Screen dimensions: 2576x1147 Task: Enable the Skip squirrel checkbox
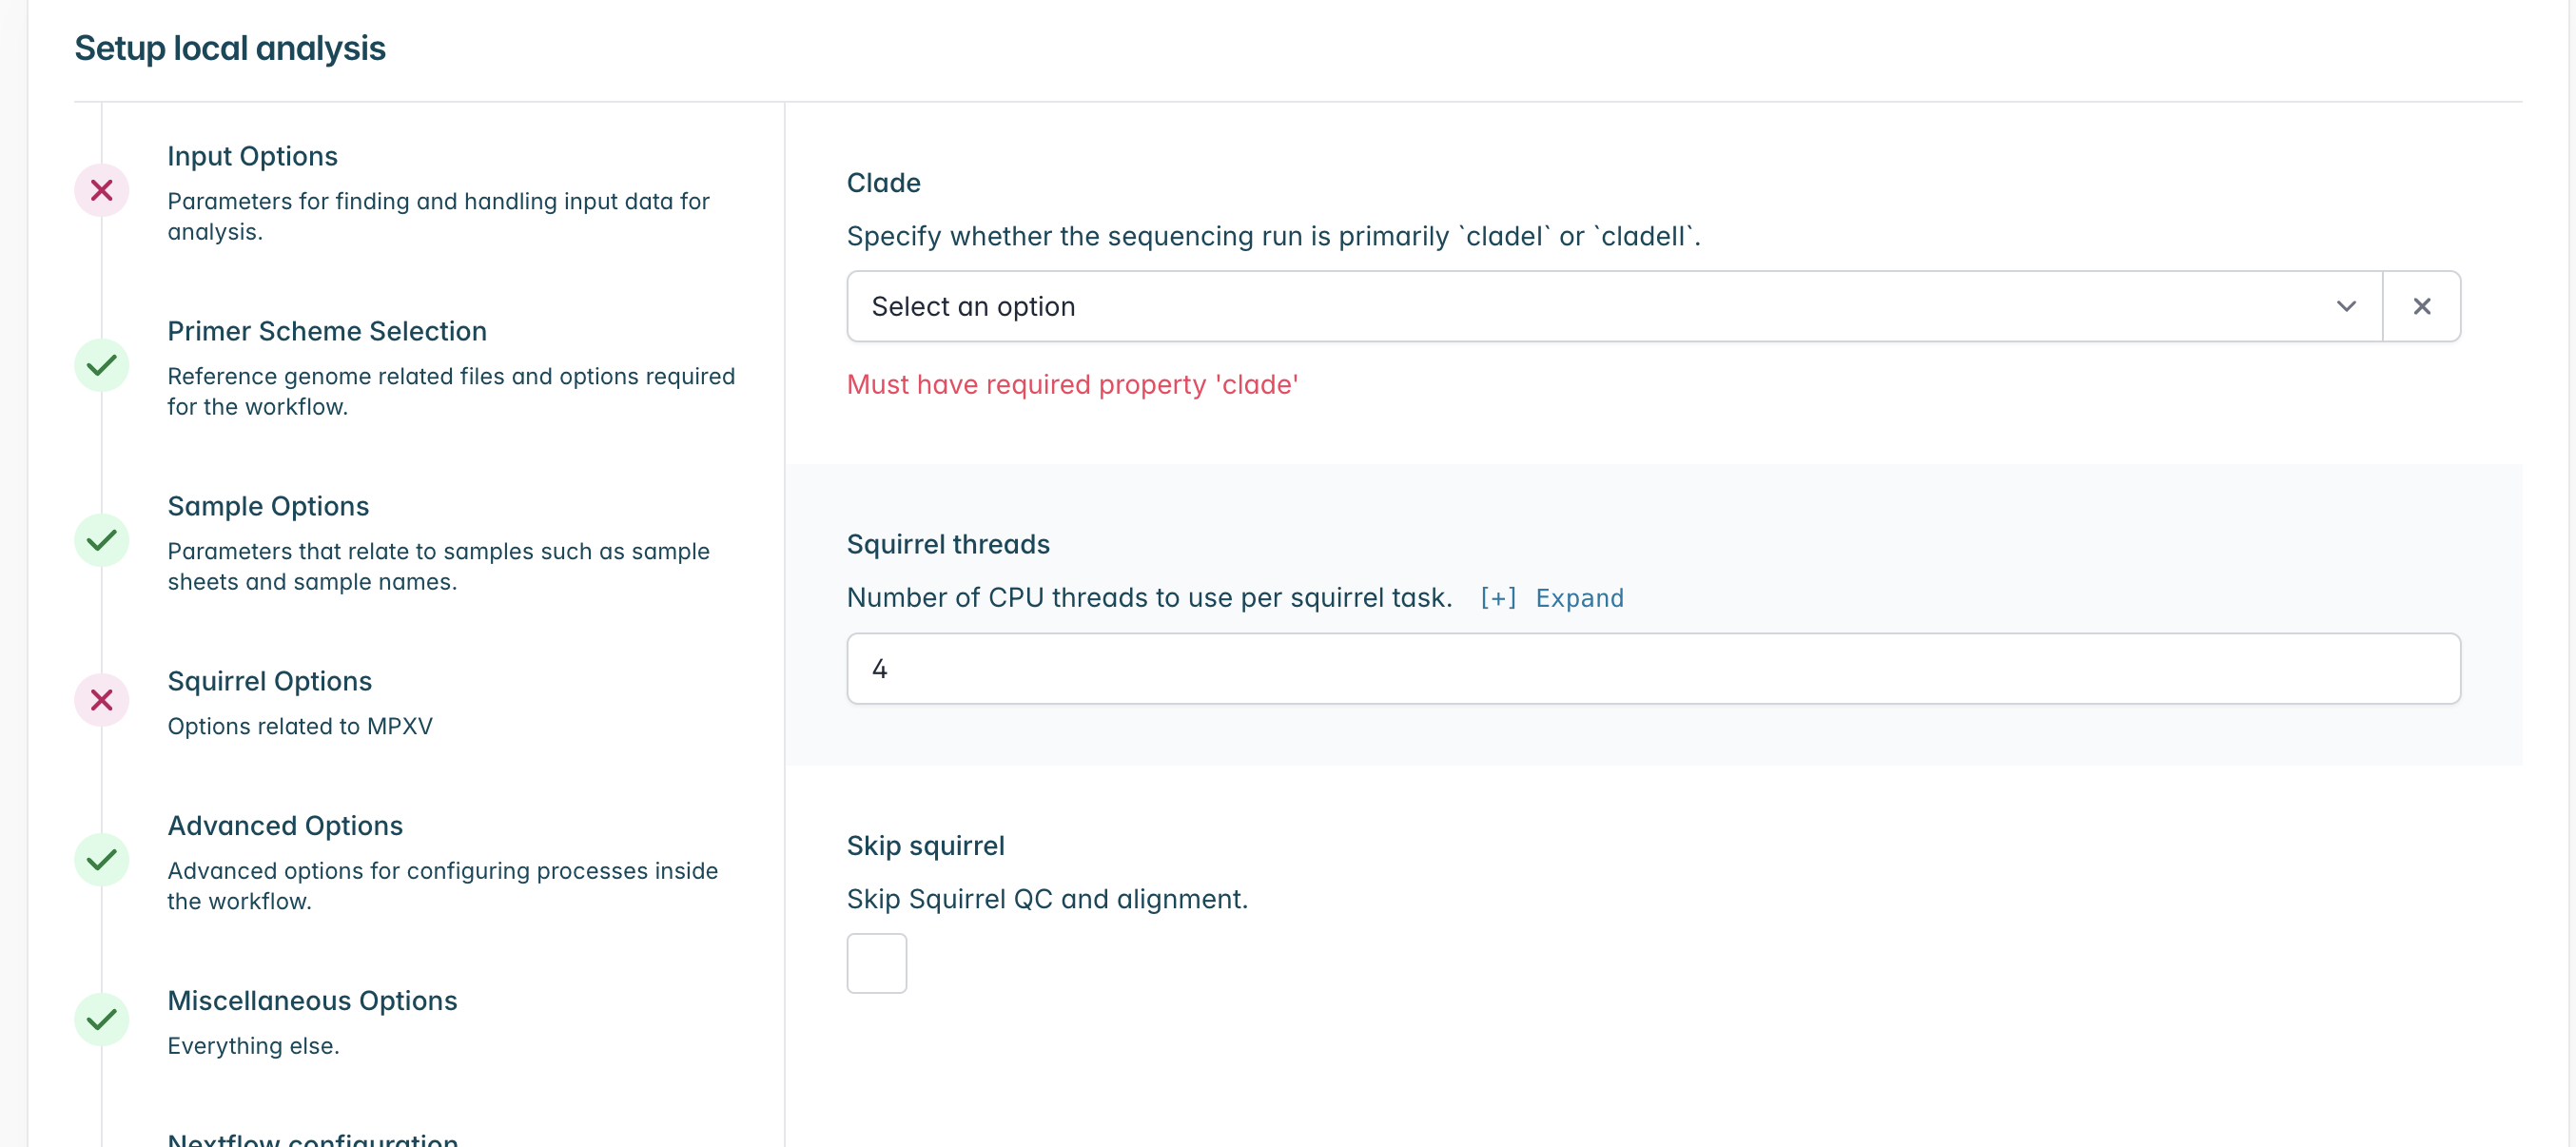(x=876, y=962)
